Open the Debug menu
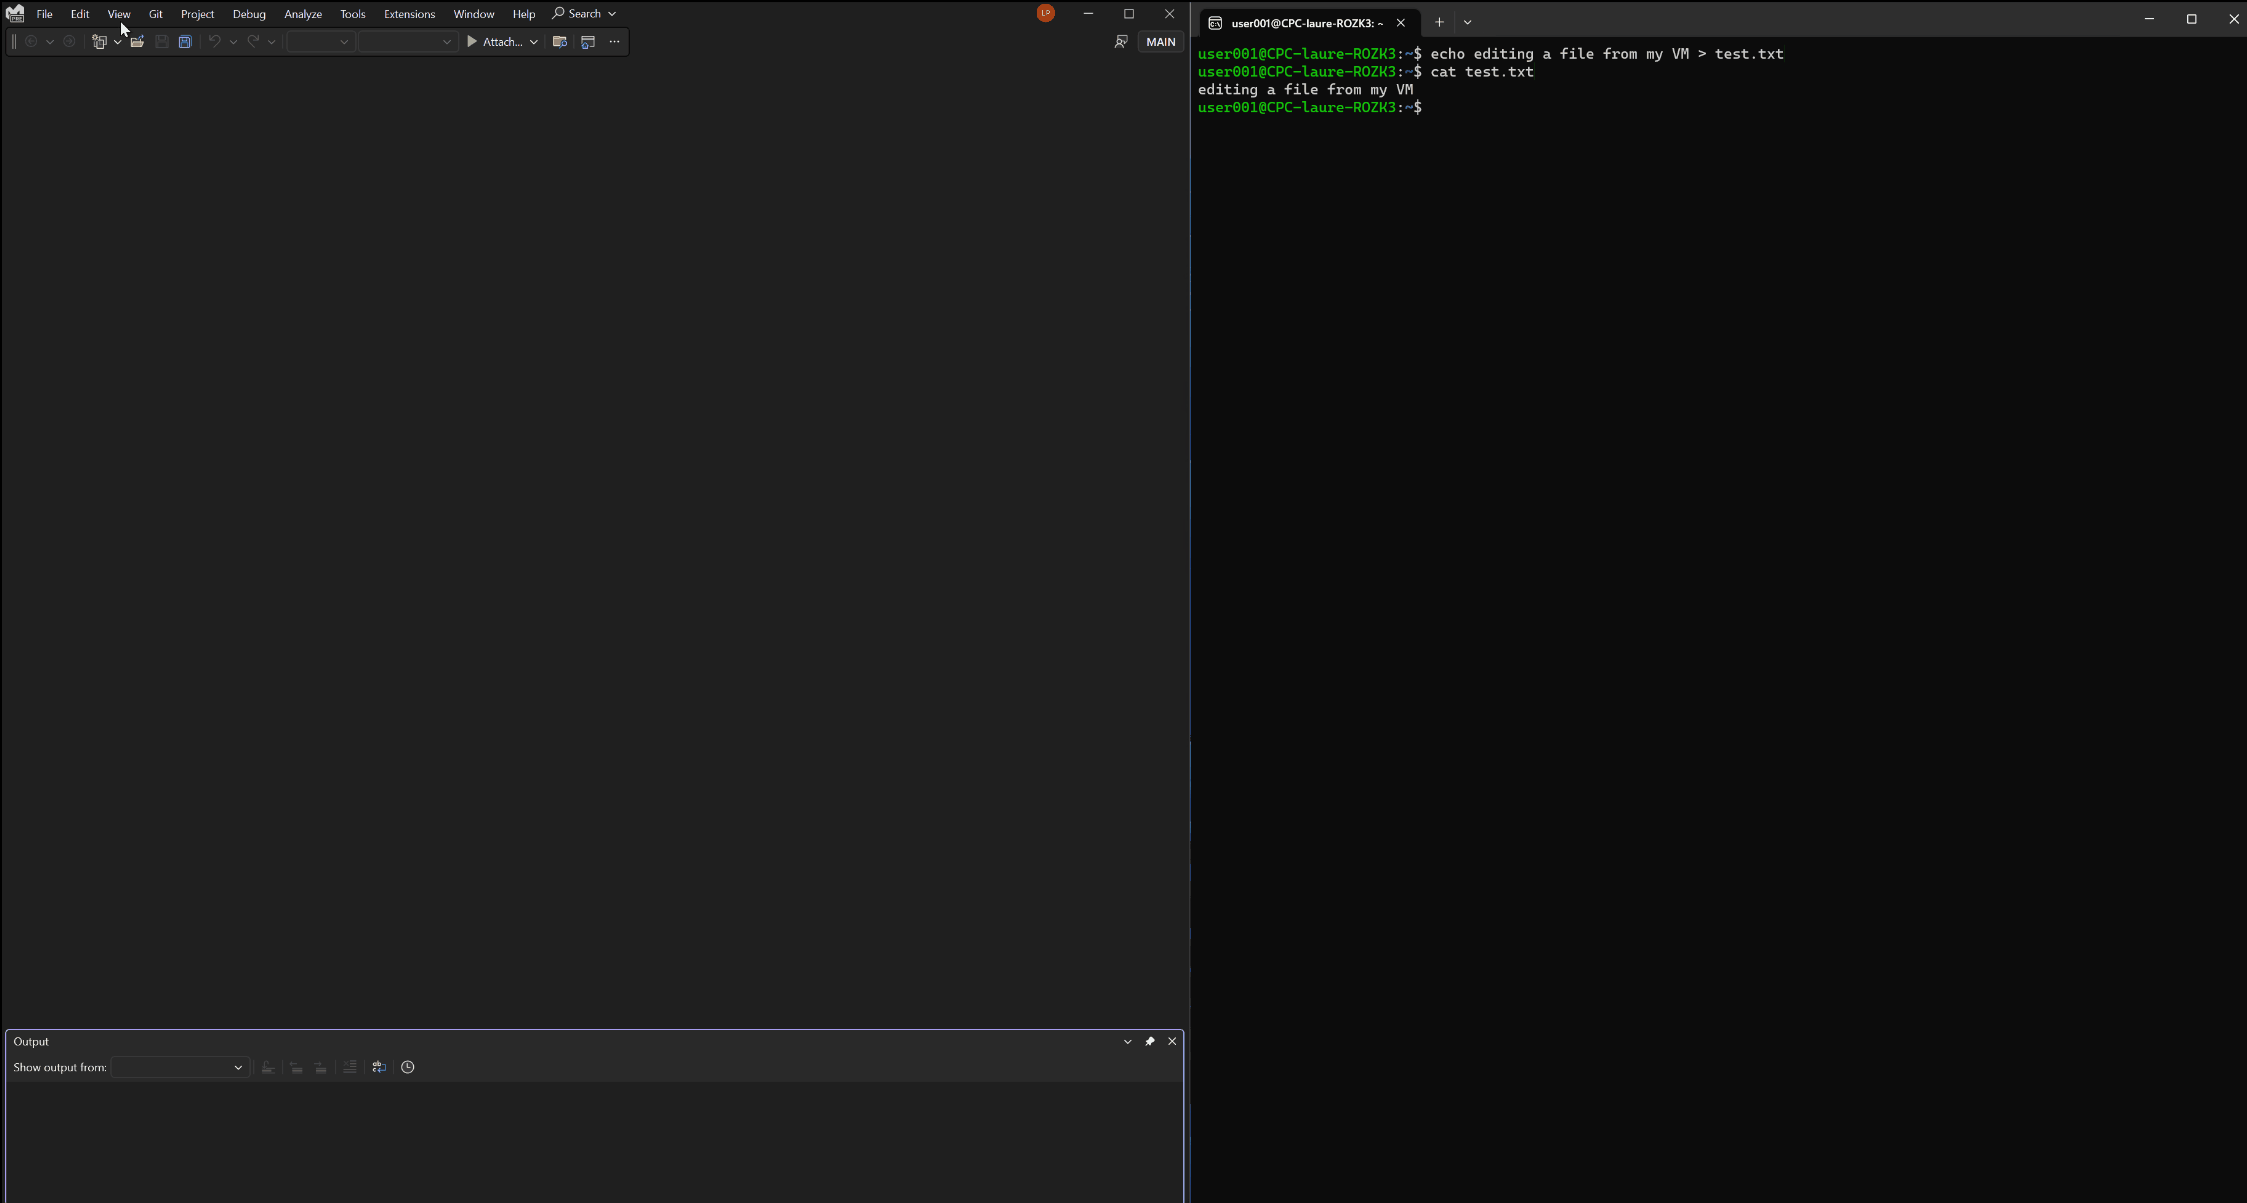This screenshot has width=2247, height=1203. click(x=248, y=13)
